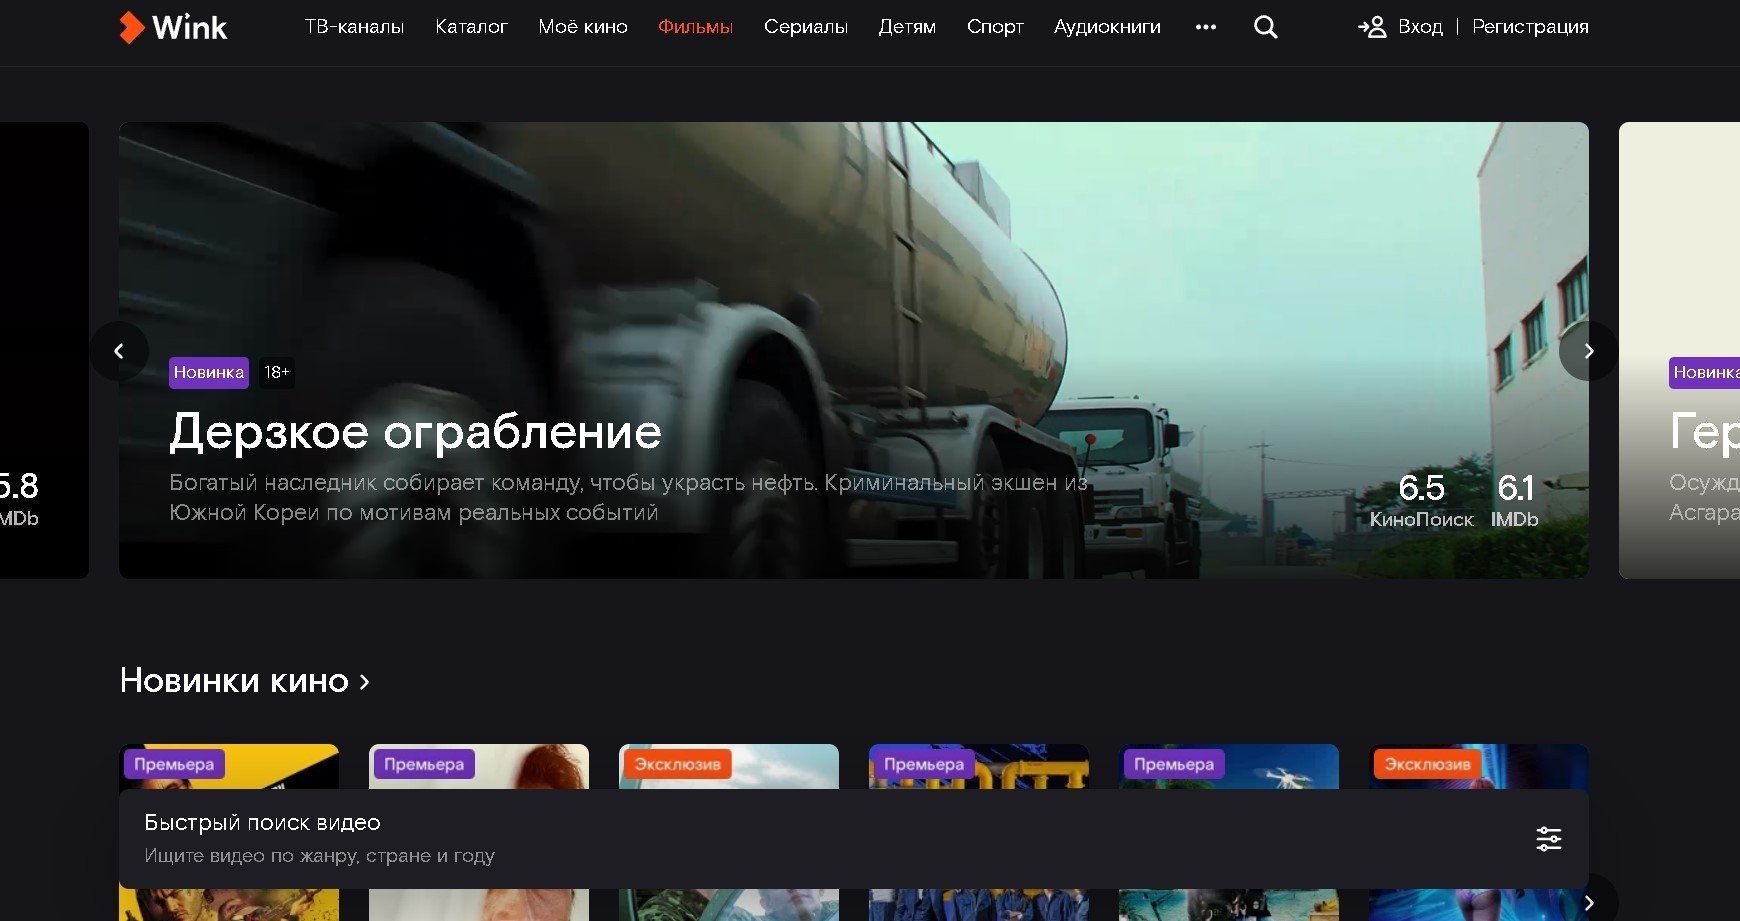Viewport: 1740px width, 921px height.
Task: Click the Регистрация link
Action: [x=1530, y=27]
